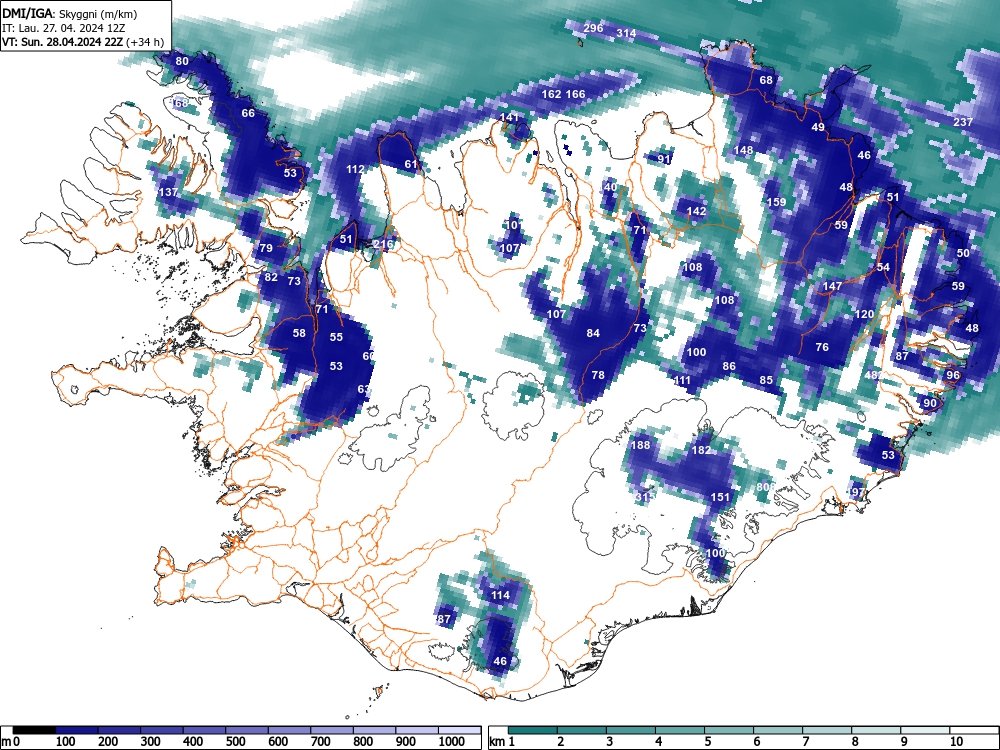Click the map value 142
This screenshot has width=1000, height=750.
pyautogui.click(x=696, y=211)
